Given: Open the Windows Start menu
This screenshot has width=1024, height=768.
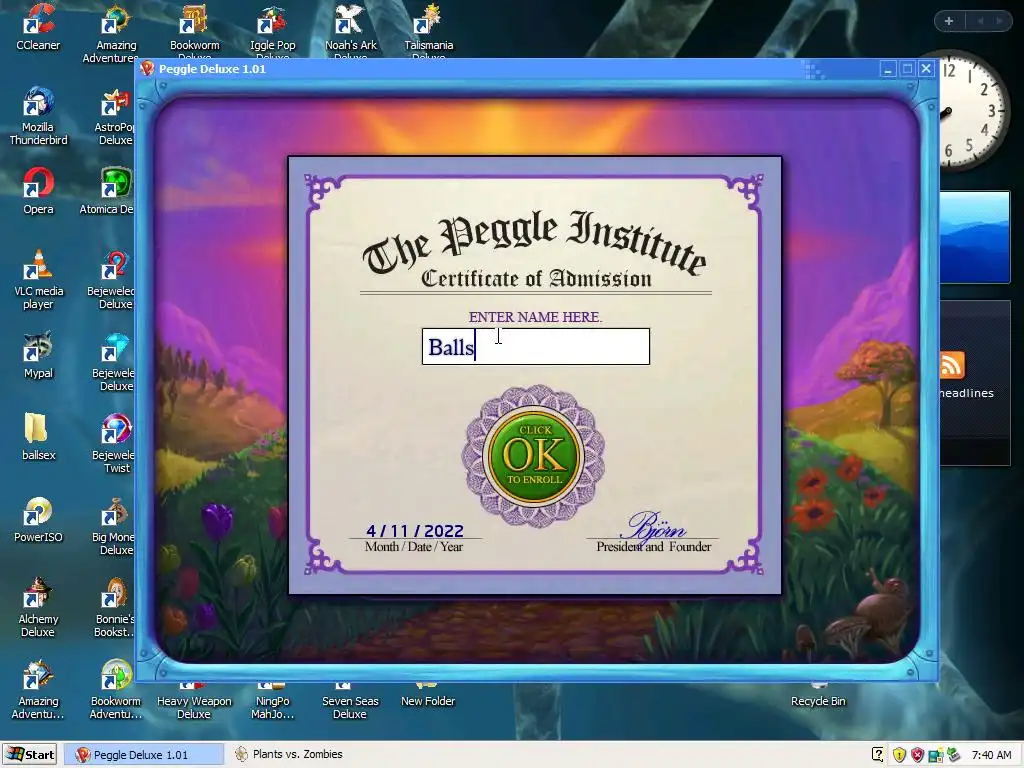Looking at the screenshot, I should (x=30, y=754).
